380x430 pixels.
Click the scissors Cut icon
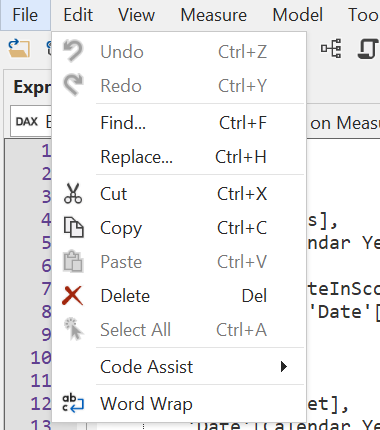(73, 193)
